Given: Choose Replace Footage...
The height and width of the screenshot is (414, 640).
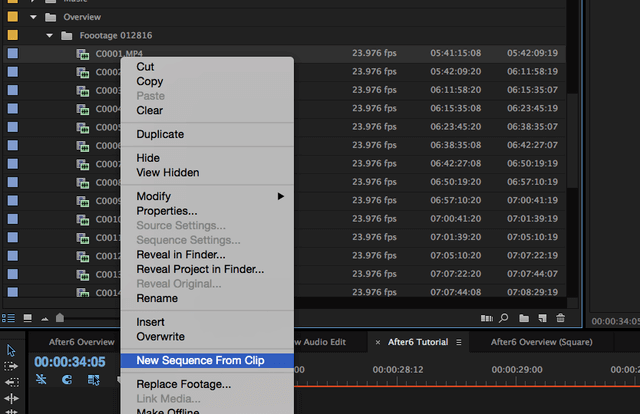Looking at the screenshot, I should point(207,384).
